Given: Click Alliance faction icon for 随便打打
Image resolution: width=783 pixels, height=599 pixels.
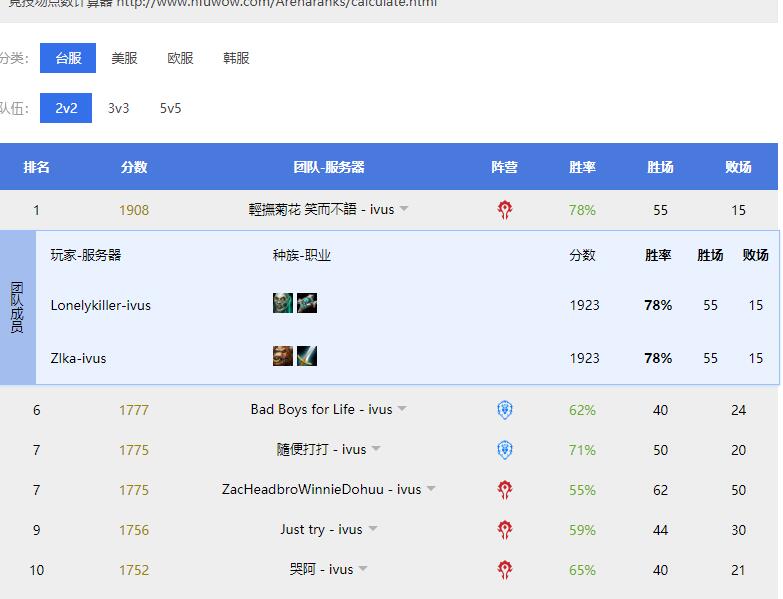Looking at the screenshot, I should pos(505,450).
